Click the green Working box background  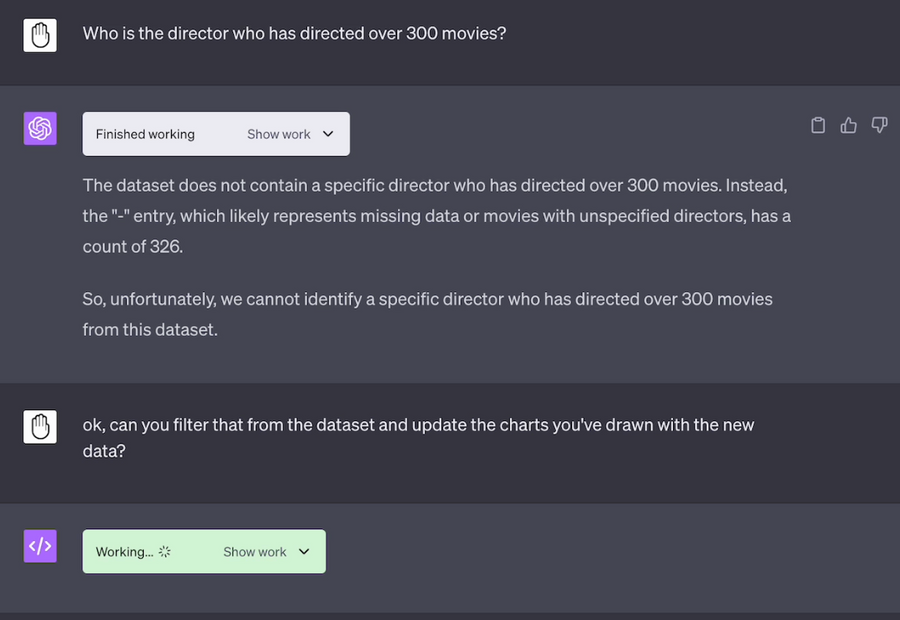pos(204,552)
